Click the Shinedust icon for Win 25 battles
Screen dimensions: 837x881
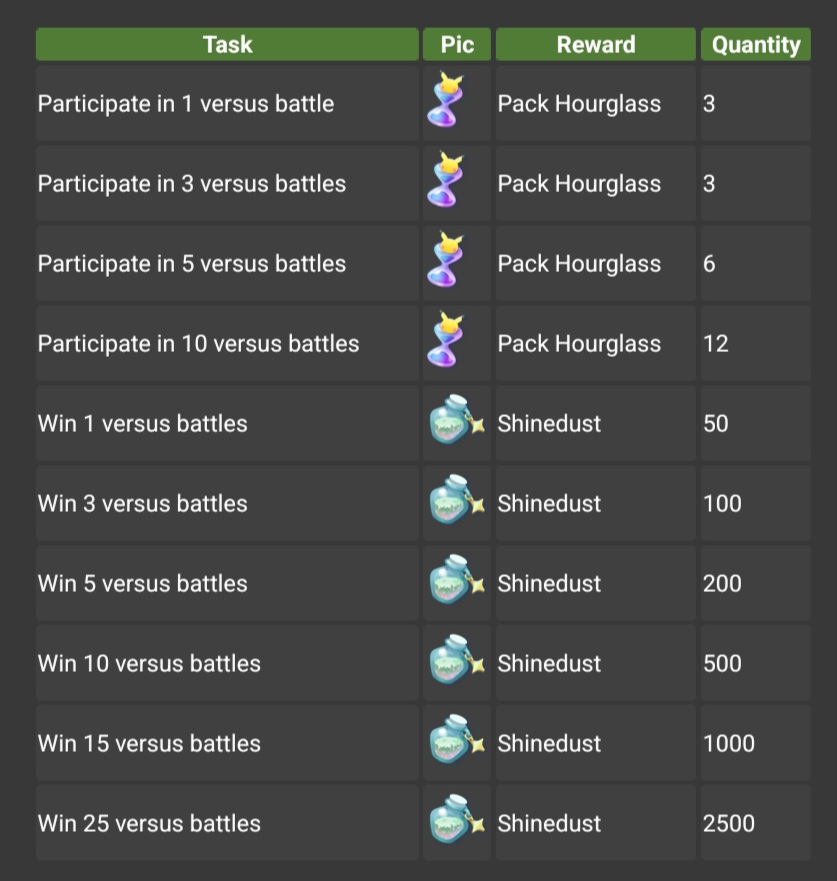click(x=457, y=820)
